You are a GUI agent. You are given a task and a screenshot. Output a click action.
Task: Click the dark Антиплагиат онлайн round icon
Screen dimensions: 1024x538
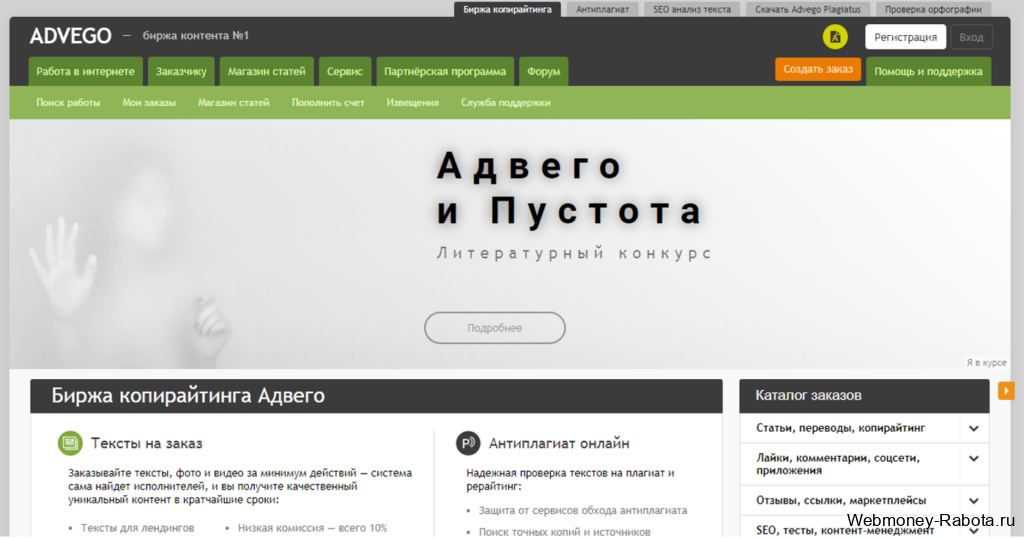coord(468,443)
